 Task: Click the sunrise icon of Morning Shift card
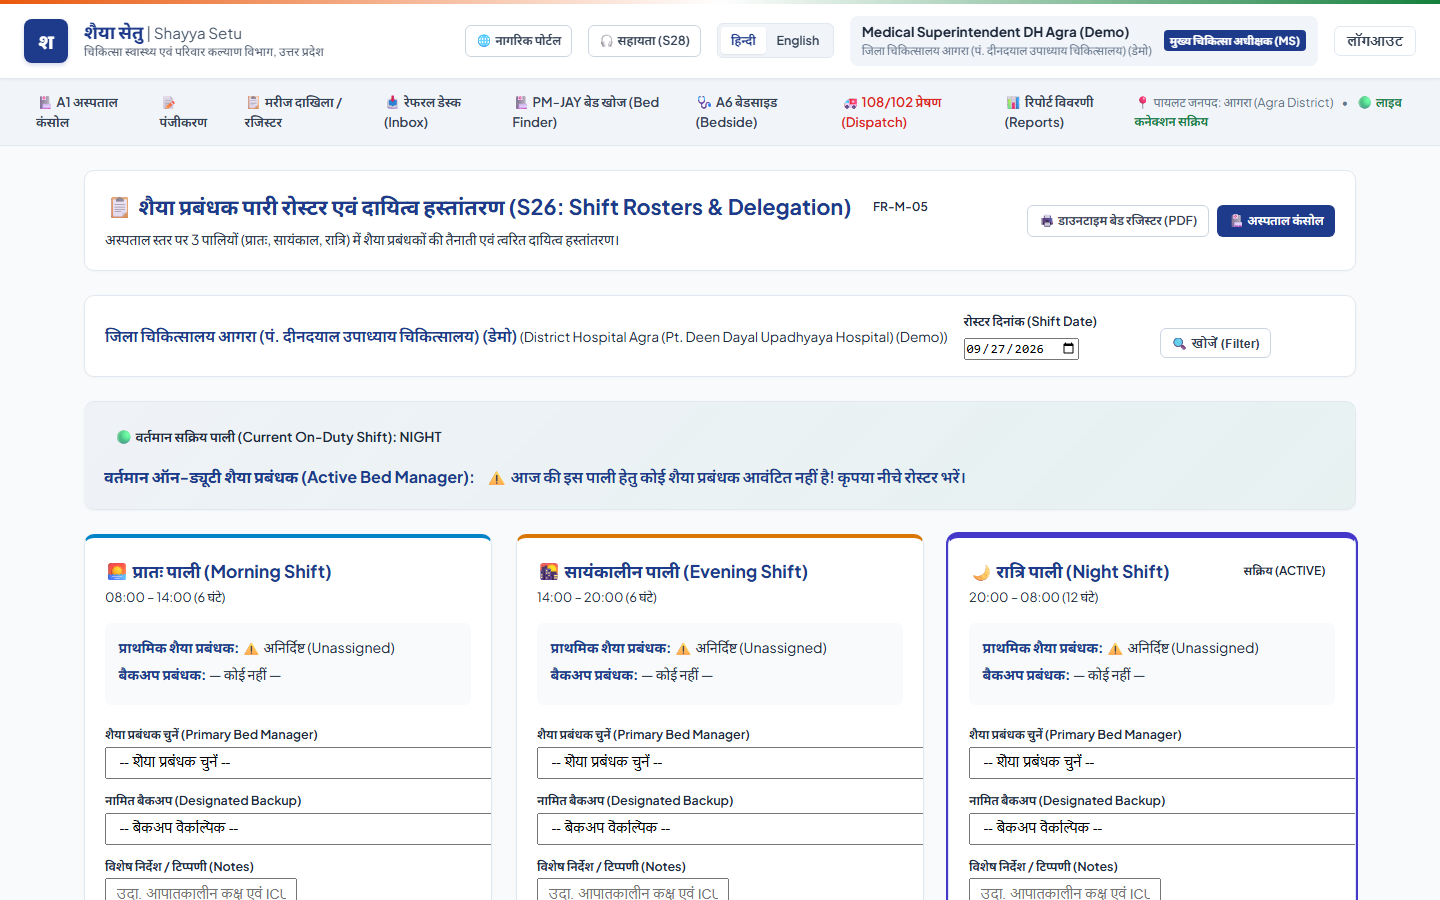pos(116,572)
